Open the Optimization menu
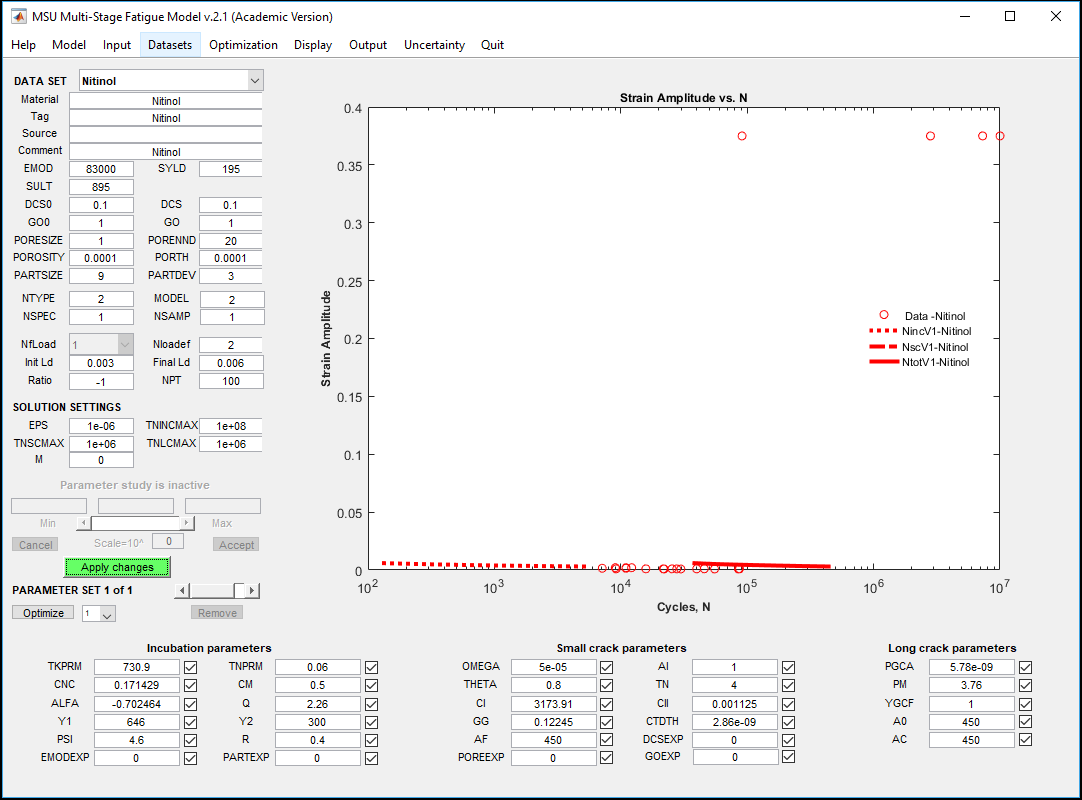Image resolution: width=1082 pixels, height=800 pixels. point(243,45)
